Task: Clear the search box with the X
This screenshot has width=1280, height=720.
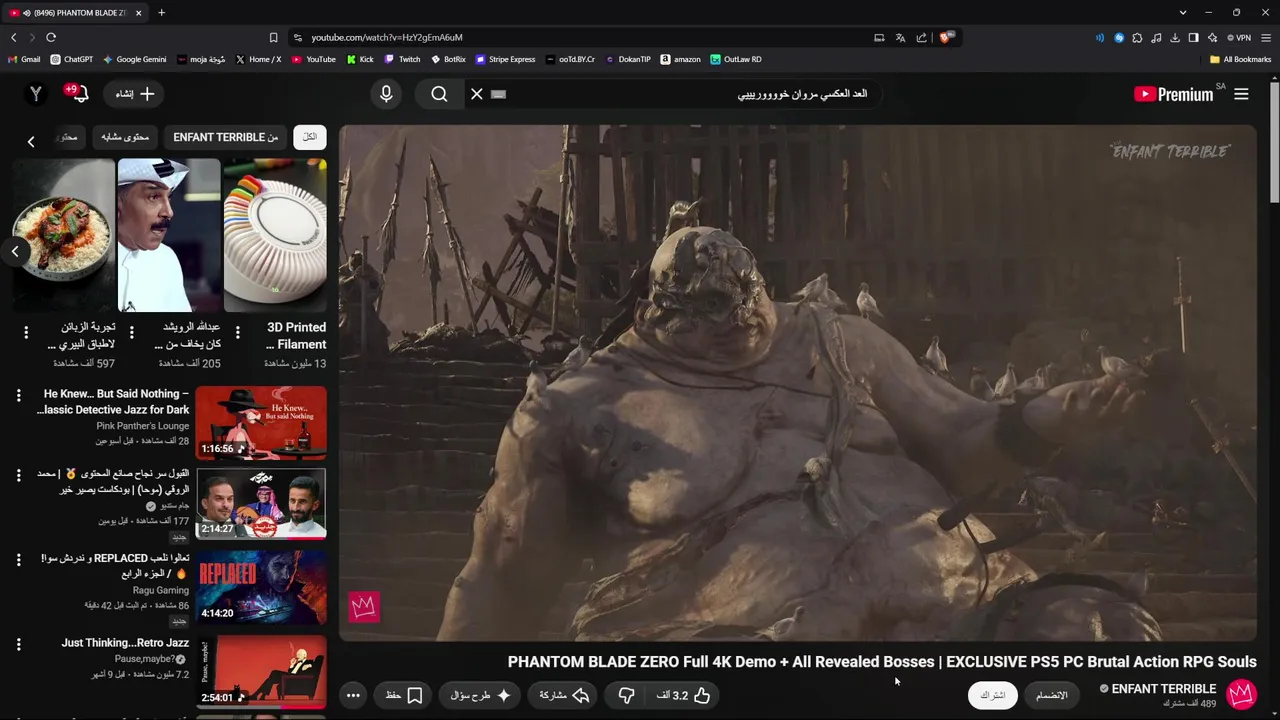Action: coord(477,94)
